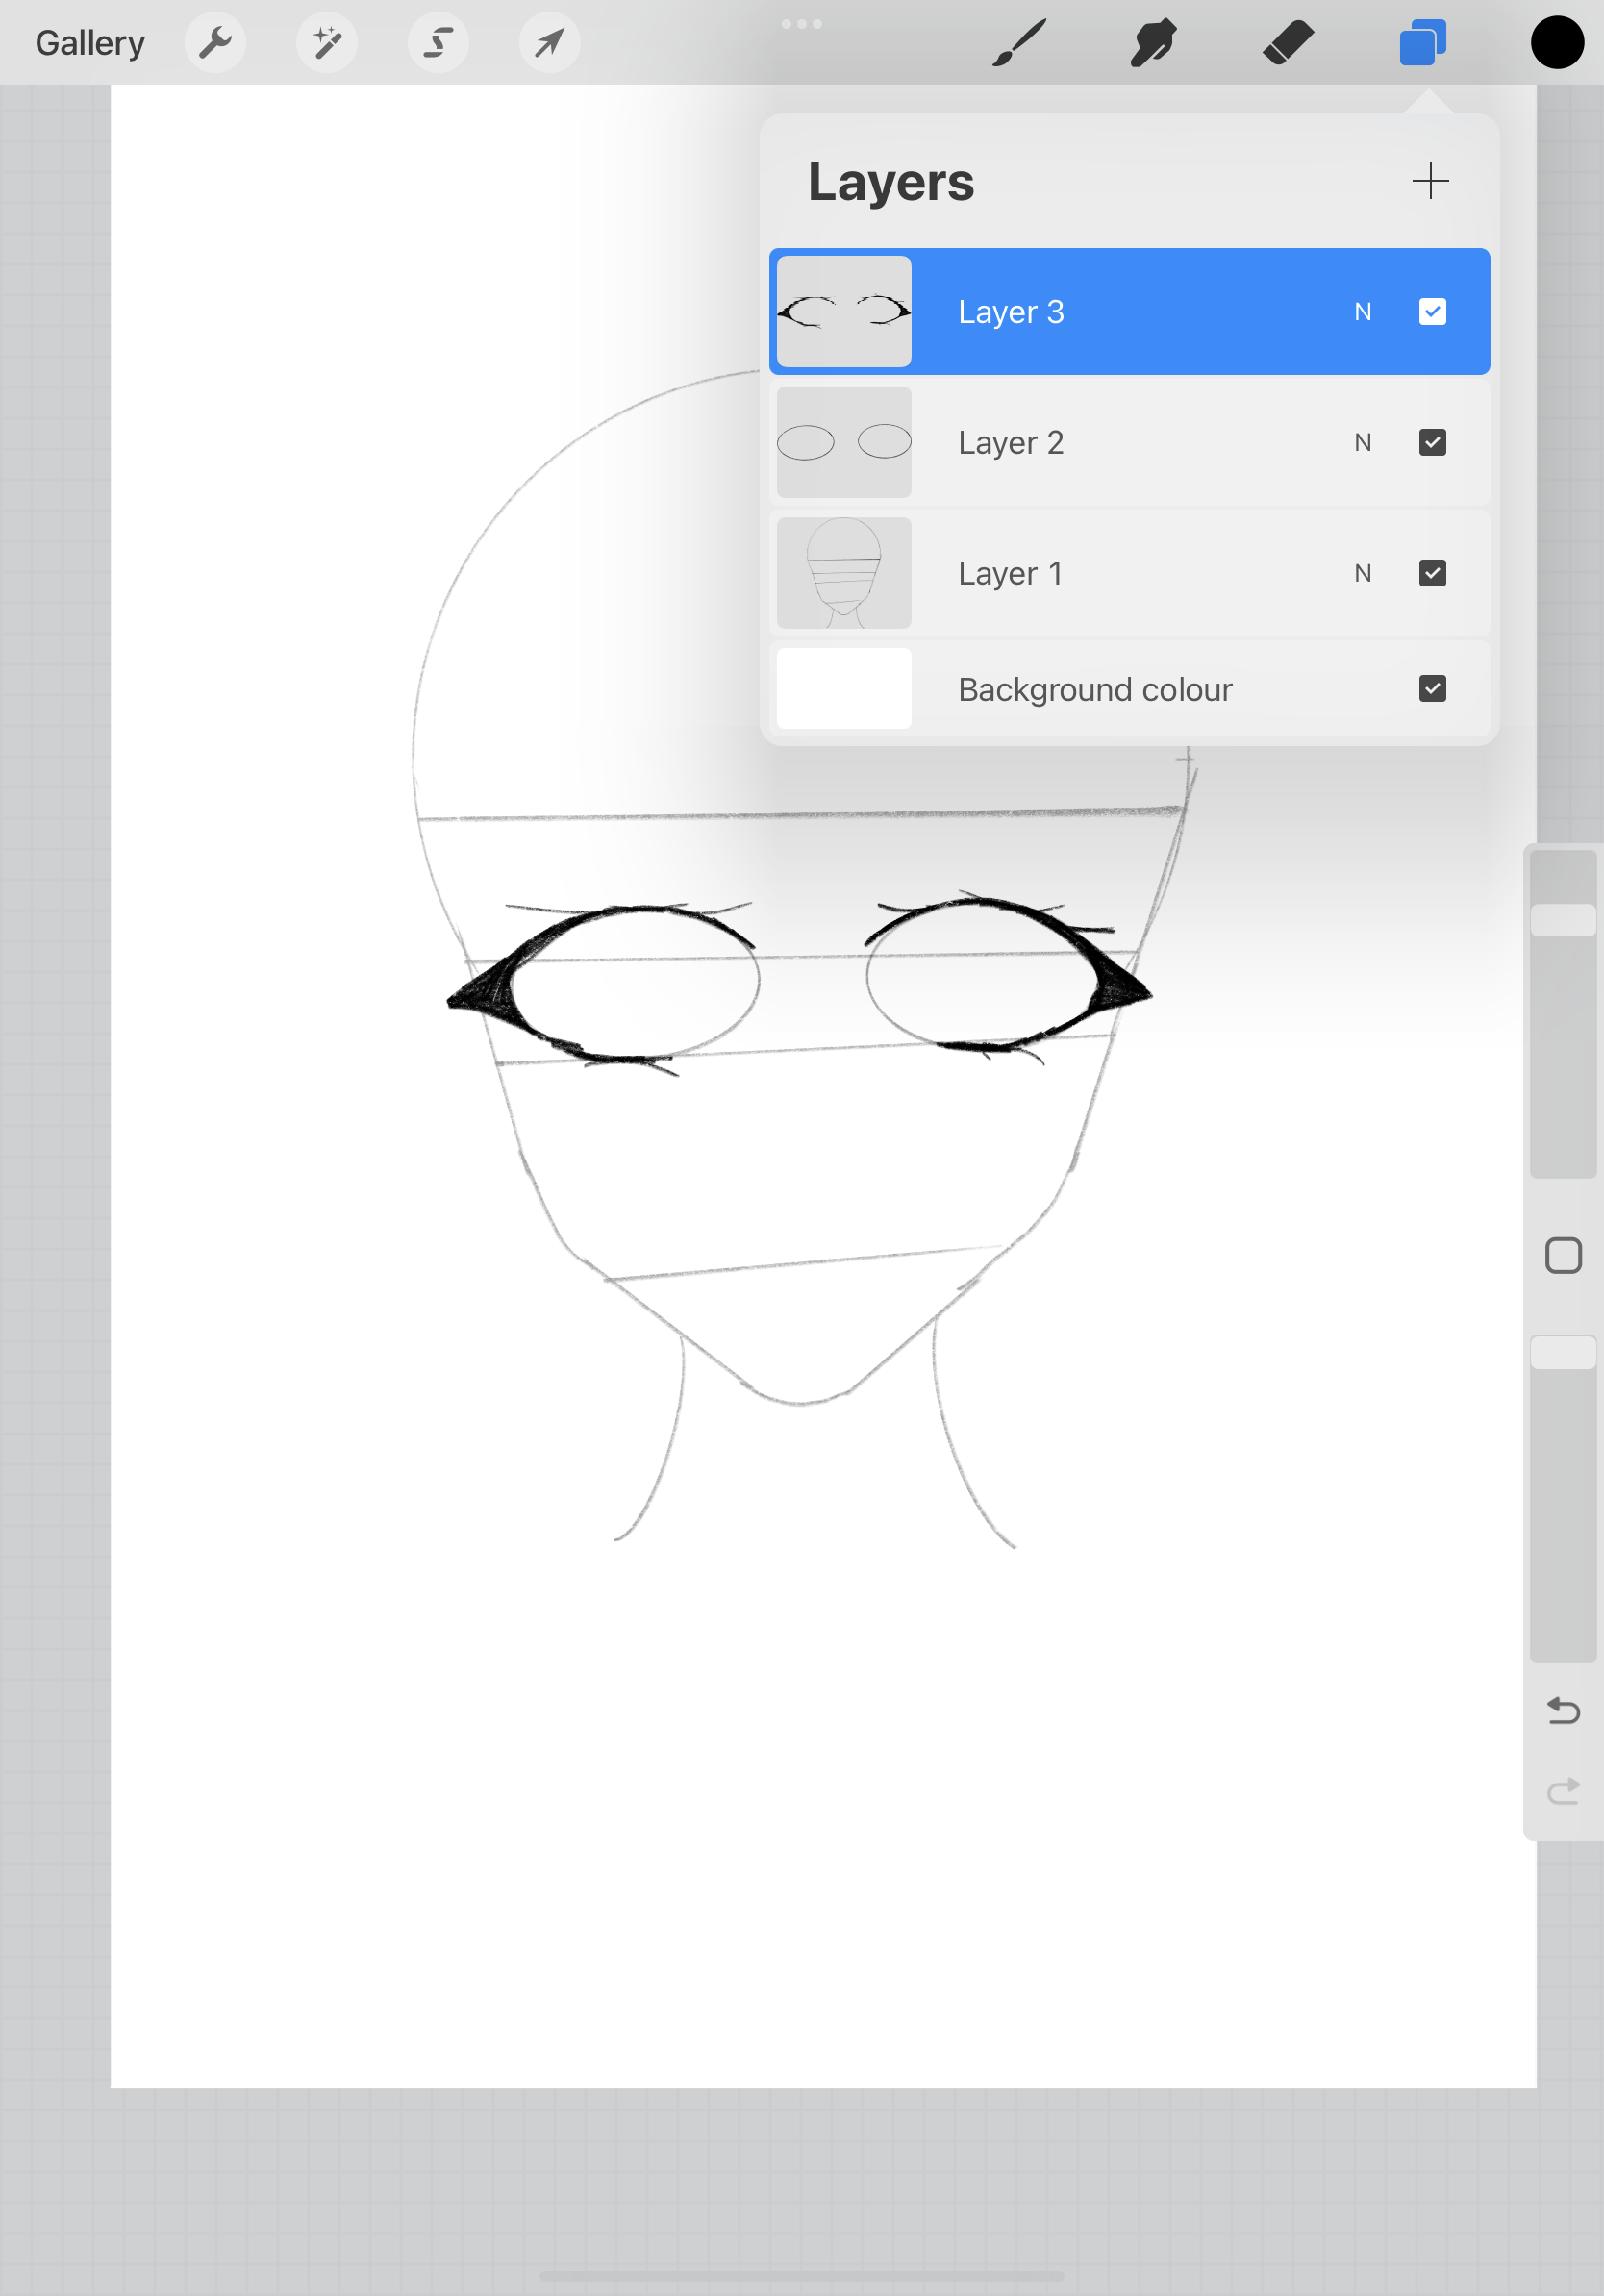
Task: Add a new layer with plus button
Action: (1430, 181)
